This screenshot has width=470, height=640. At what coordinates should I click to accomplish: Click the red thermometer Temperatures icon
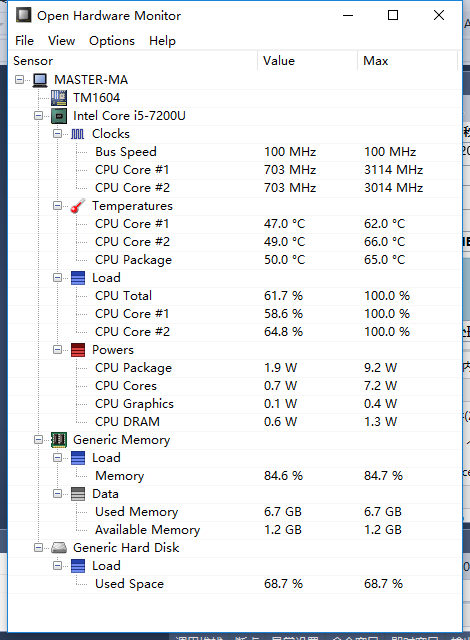click(78, 206)
